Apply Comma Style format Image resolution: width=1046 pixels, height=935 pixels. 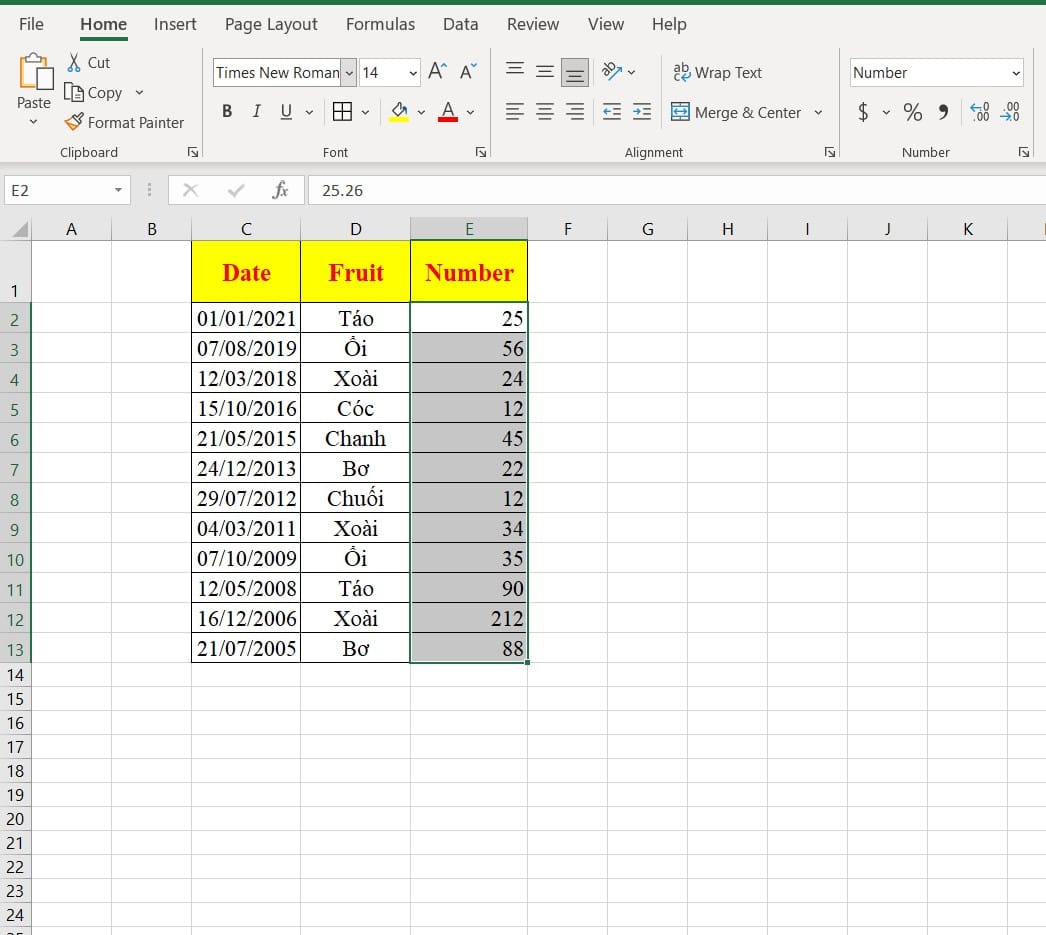click(x=943, y=111)
